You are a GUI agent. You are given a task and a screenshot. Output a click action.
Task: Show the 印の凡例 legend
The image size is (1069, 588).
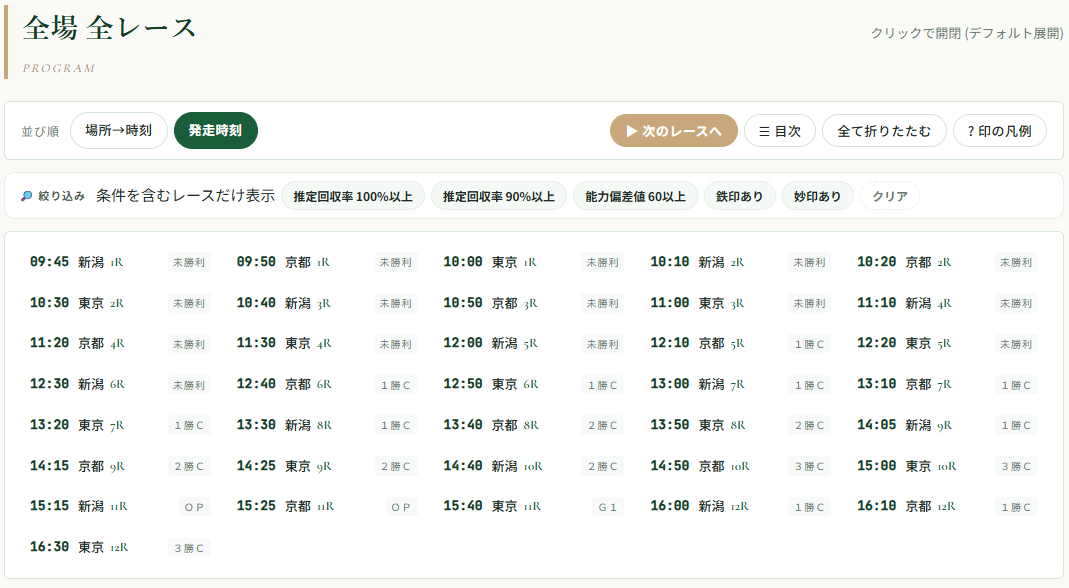pyautogui.click(x=999, y=130)
